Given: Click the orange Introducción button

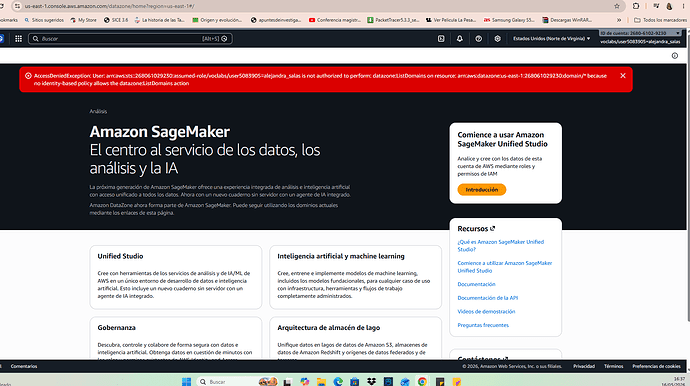Looking at the screenshot, I should pos(482,190).
